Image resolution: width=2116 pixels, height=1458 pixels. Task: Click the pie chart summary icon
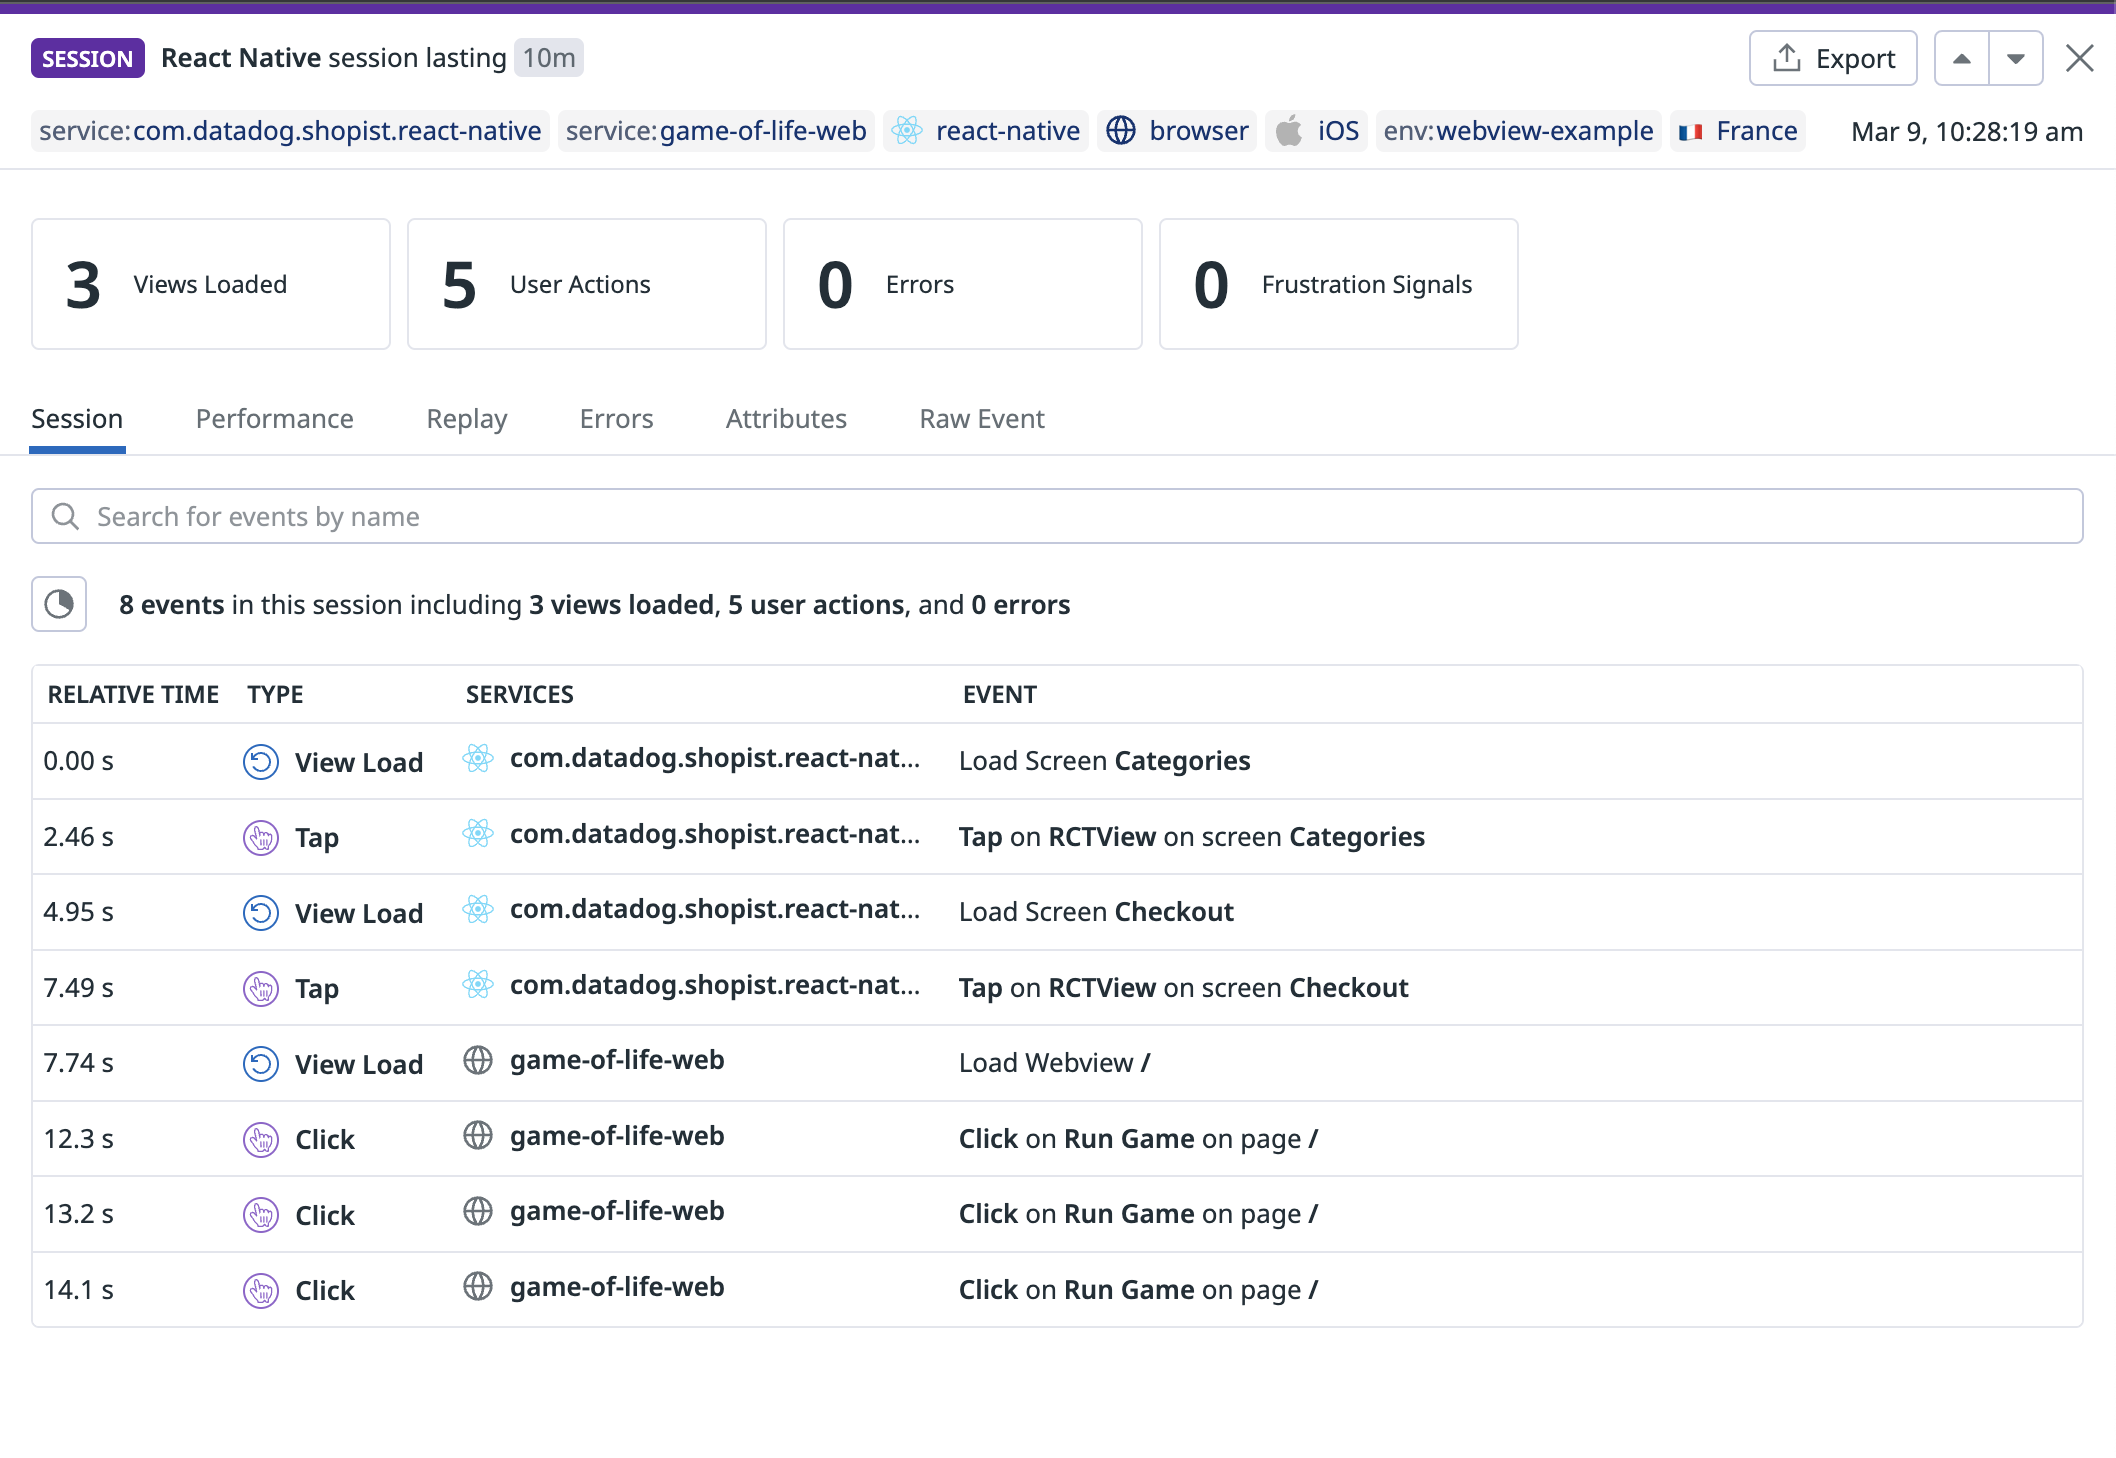tap(59, 604)
